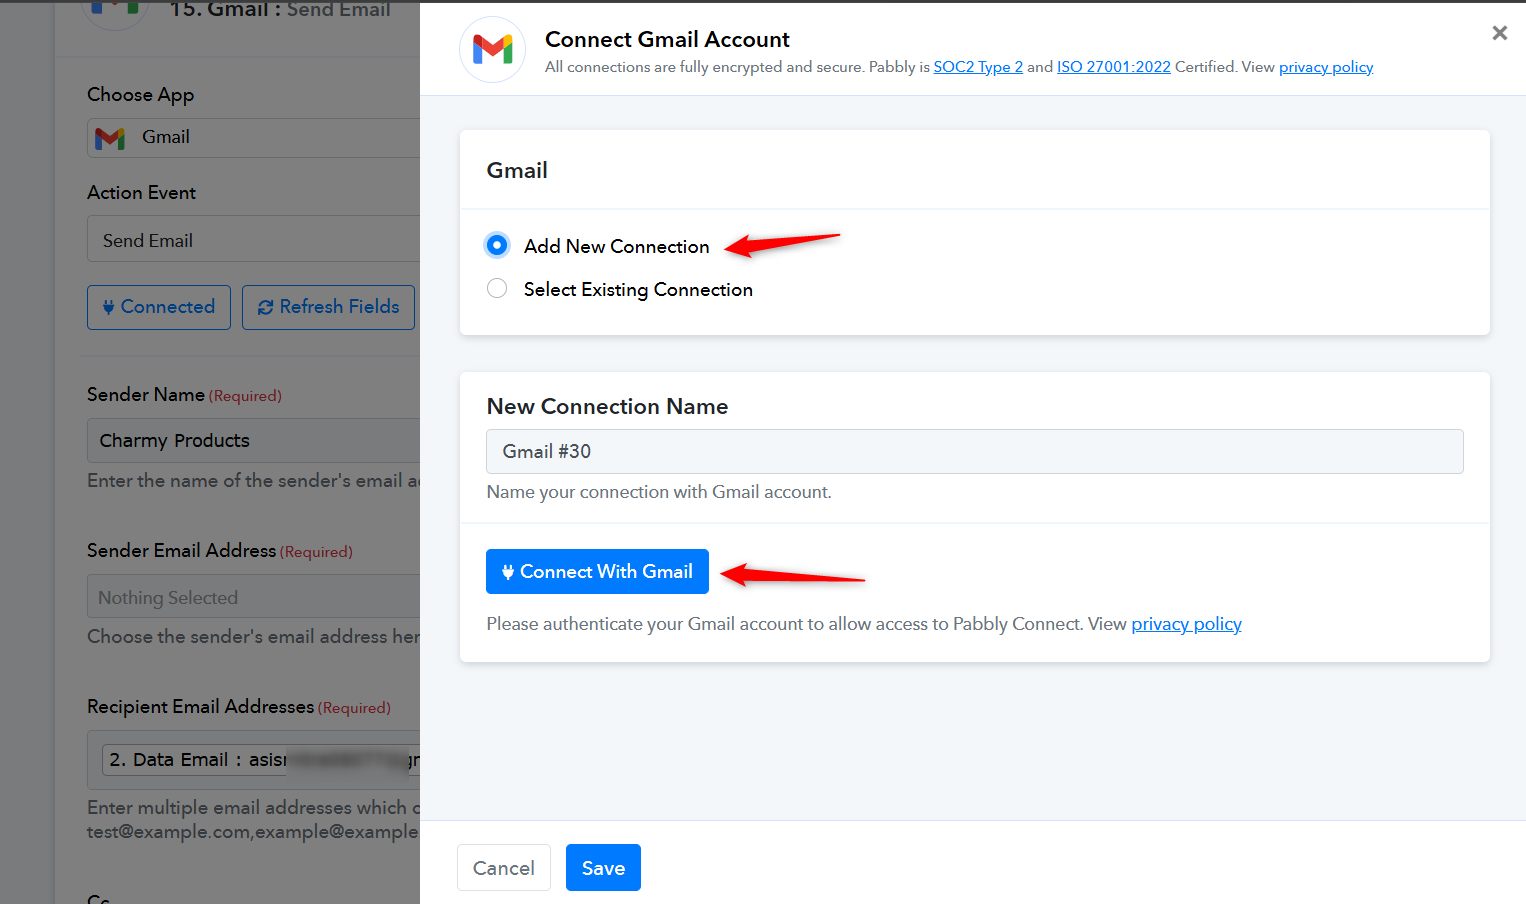Open privacy policy link in dialog header
Image resolution: width=1526 pixels, height=904 pixels.
1325,67
